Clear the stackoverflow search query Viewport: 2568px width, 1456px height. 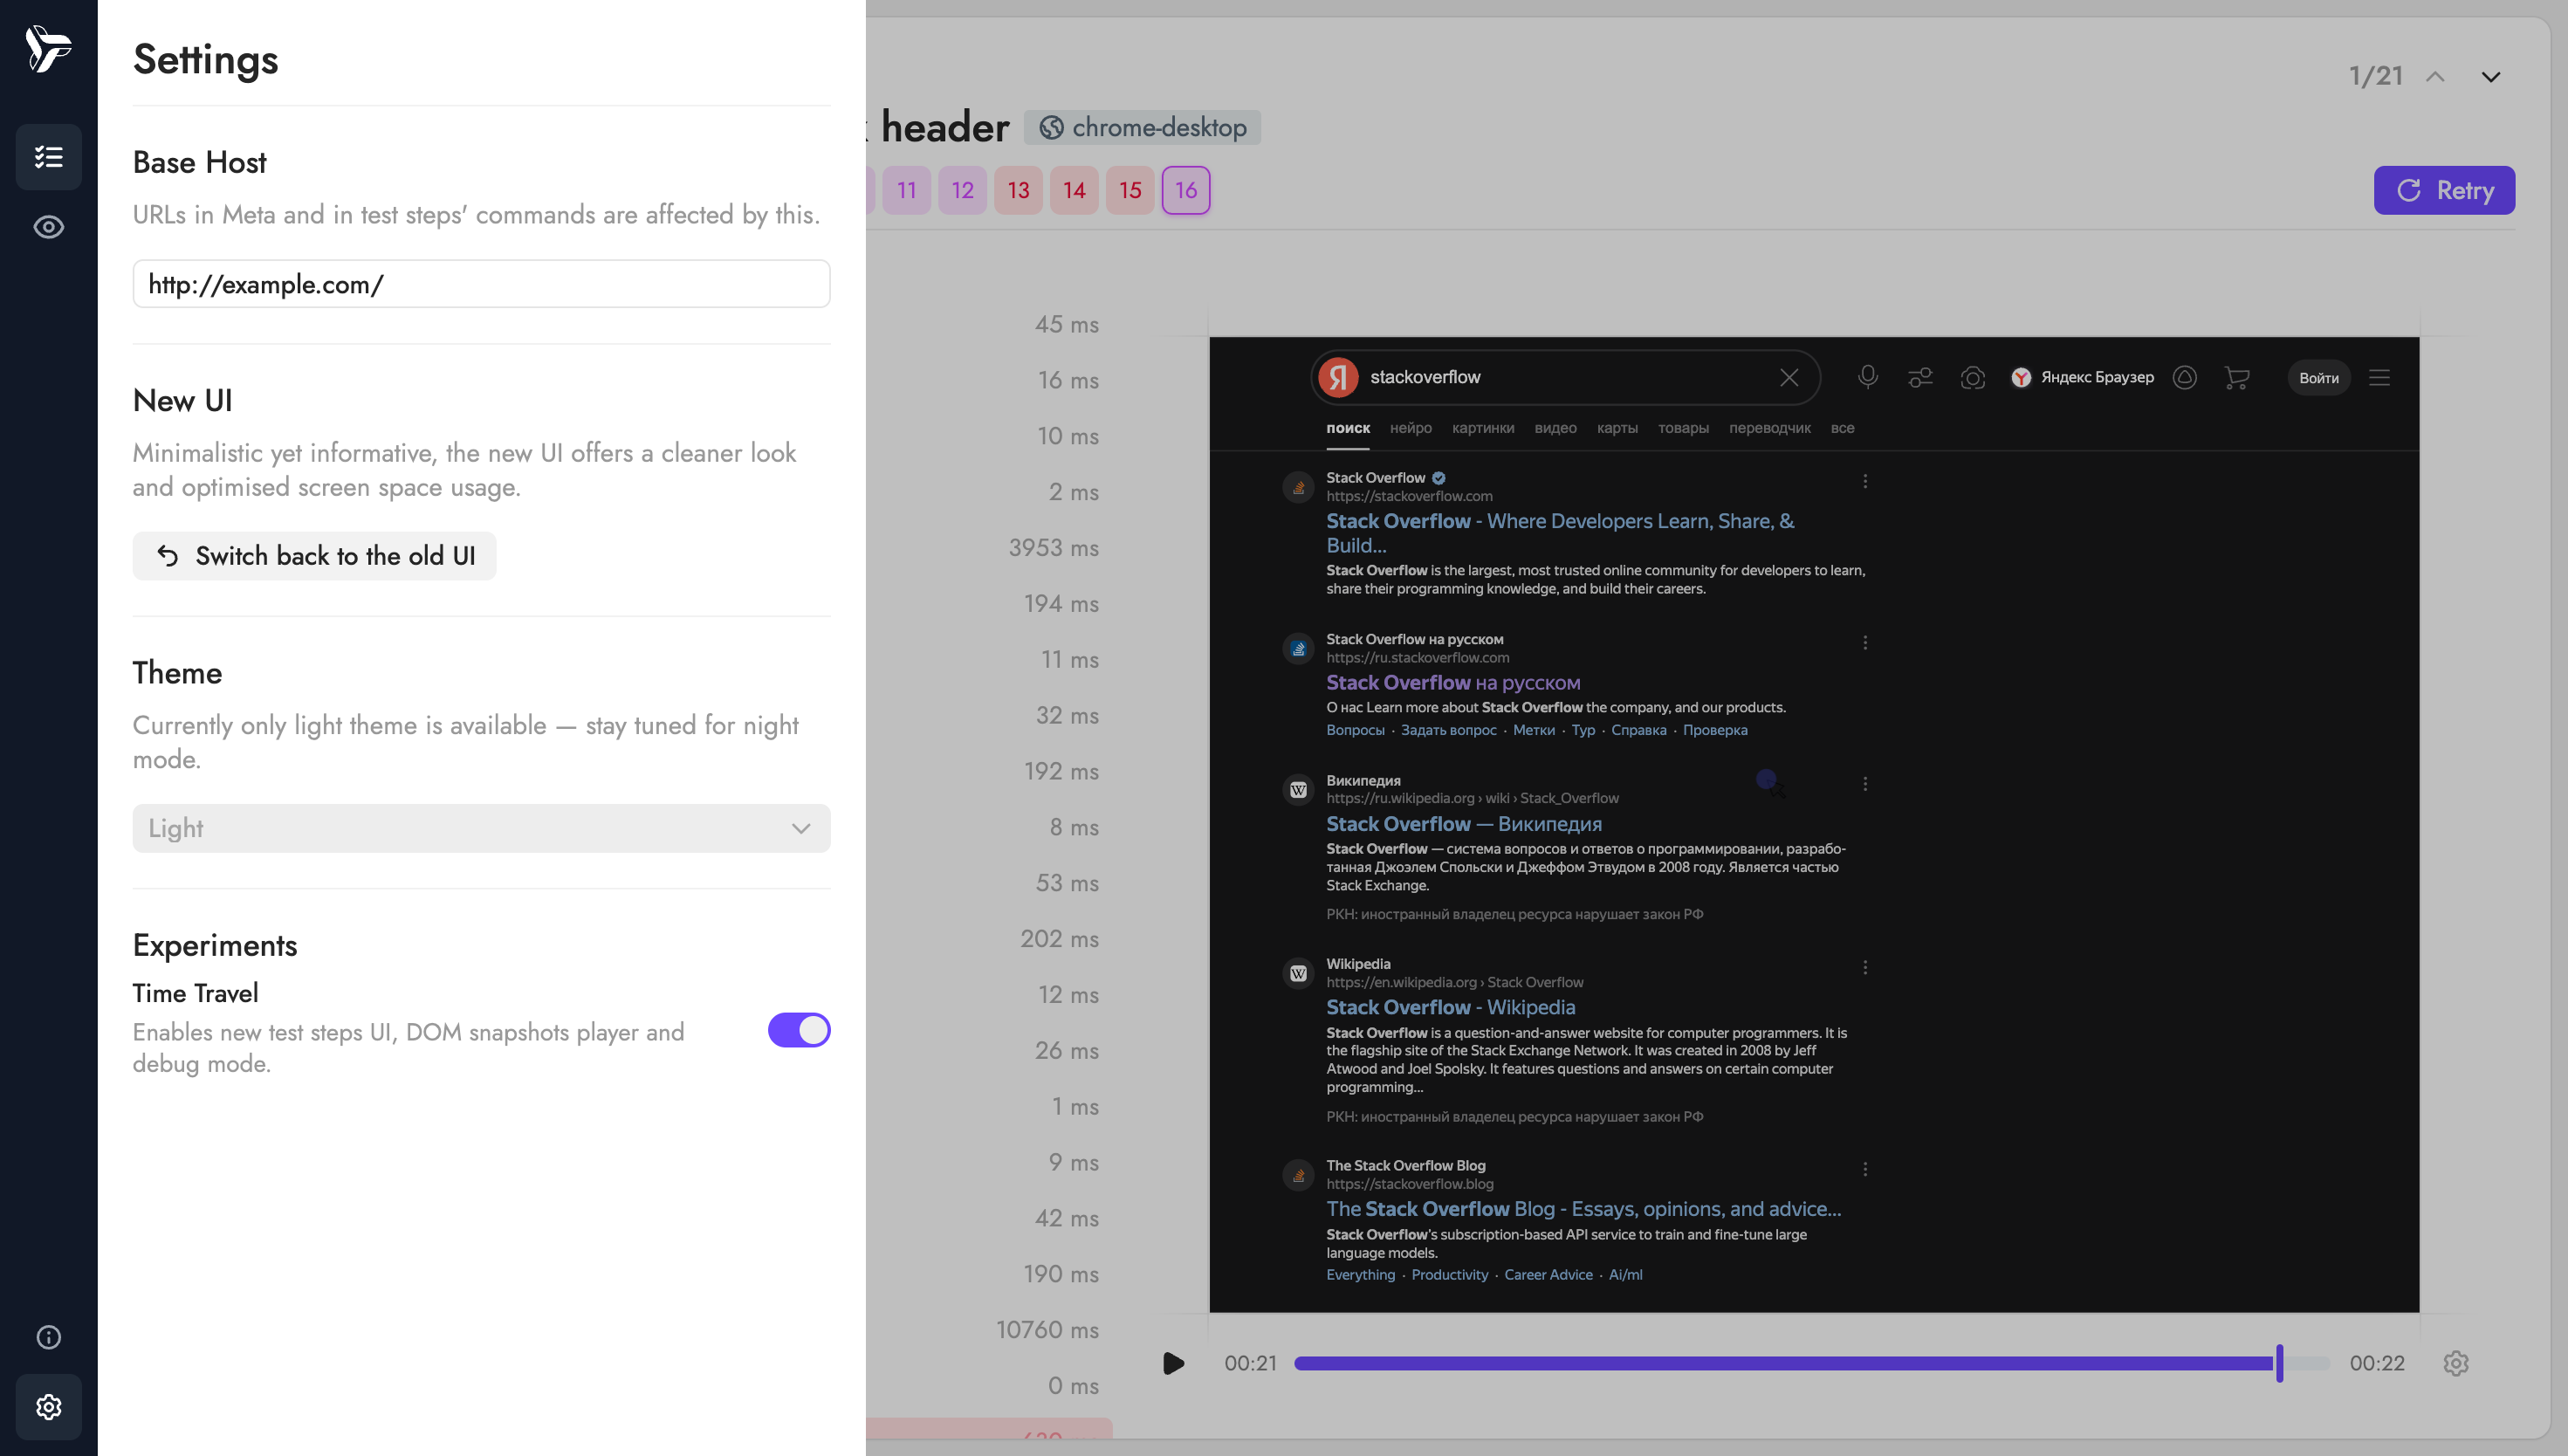1789,377
